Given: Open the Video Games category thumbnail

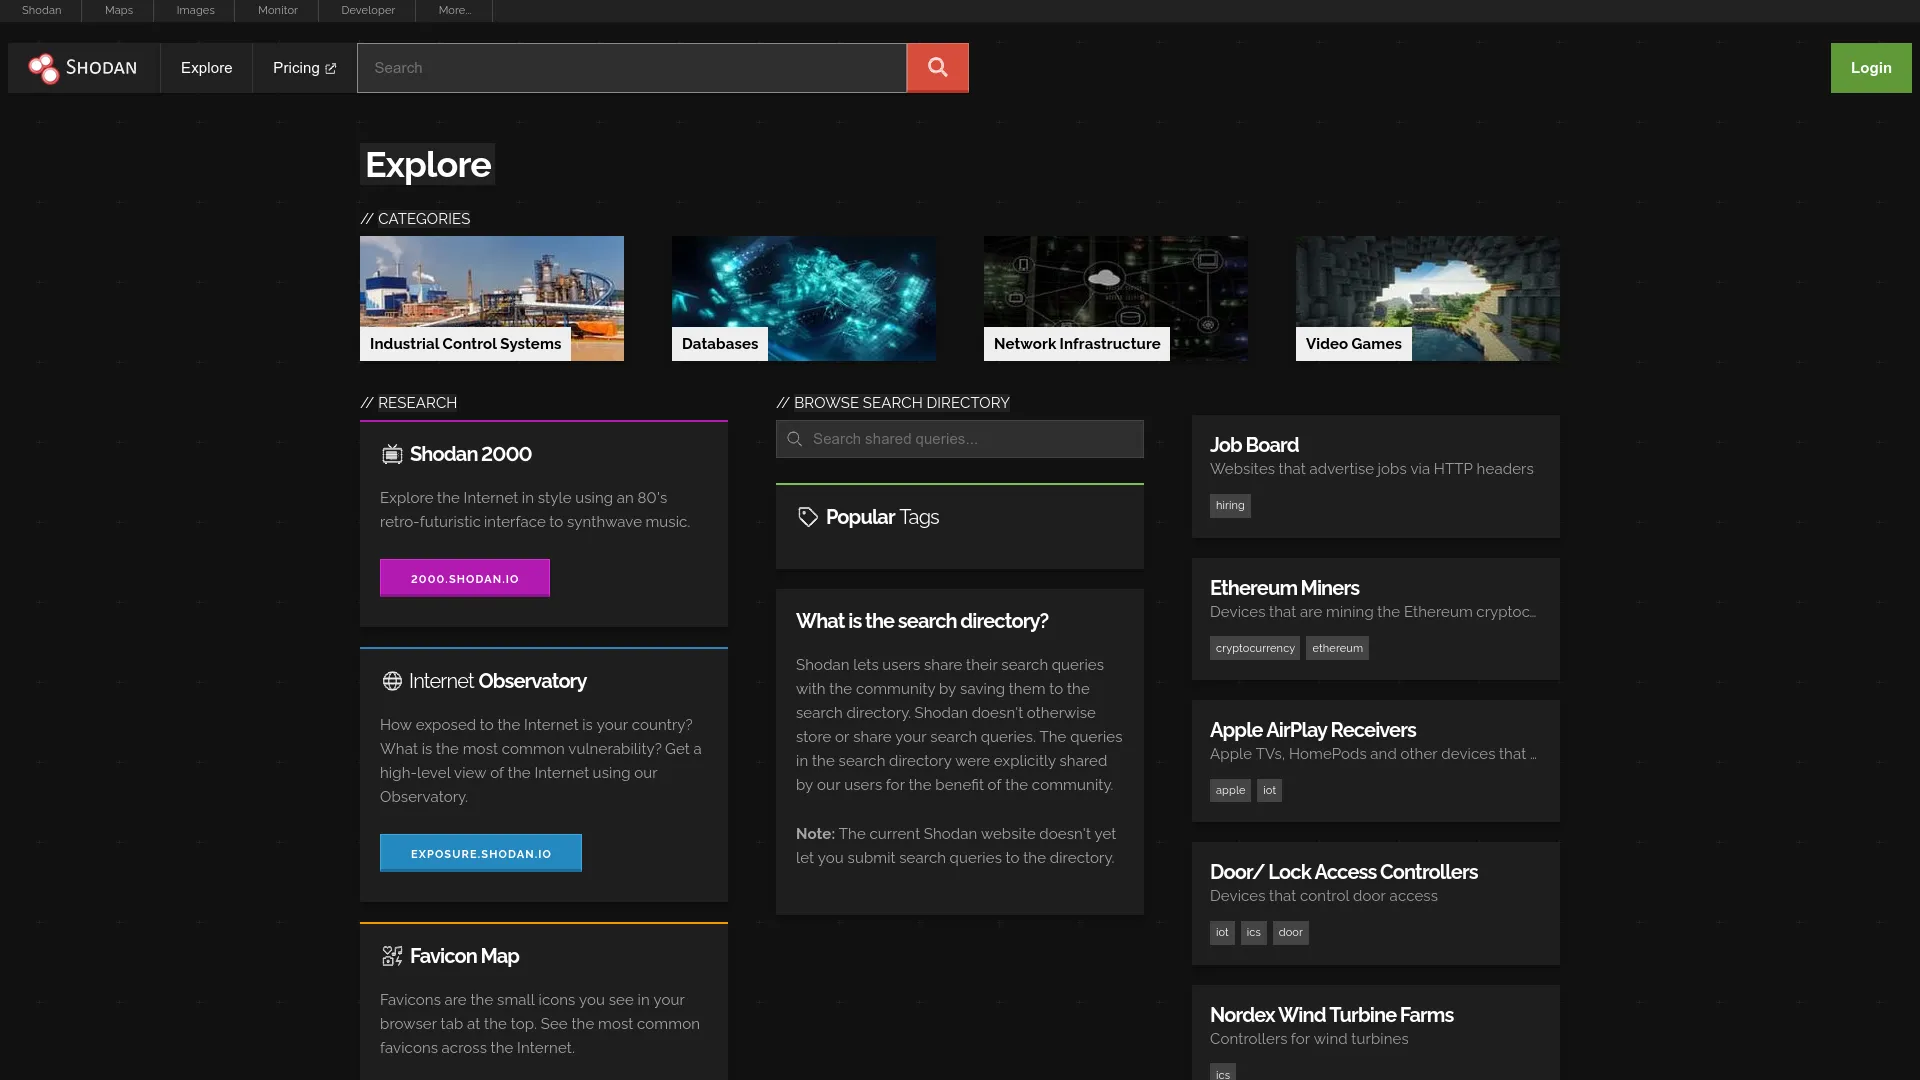Looking at the screenshot, I should (1428, 298).
